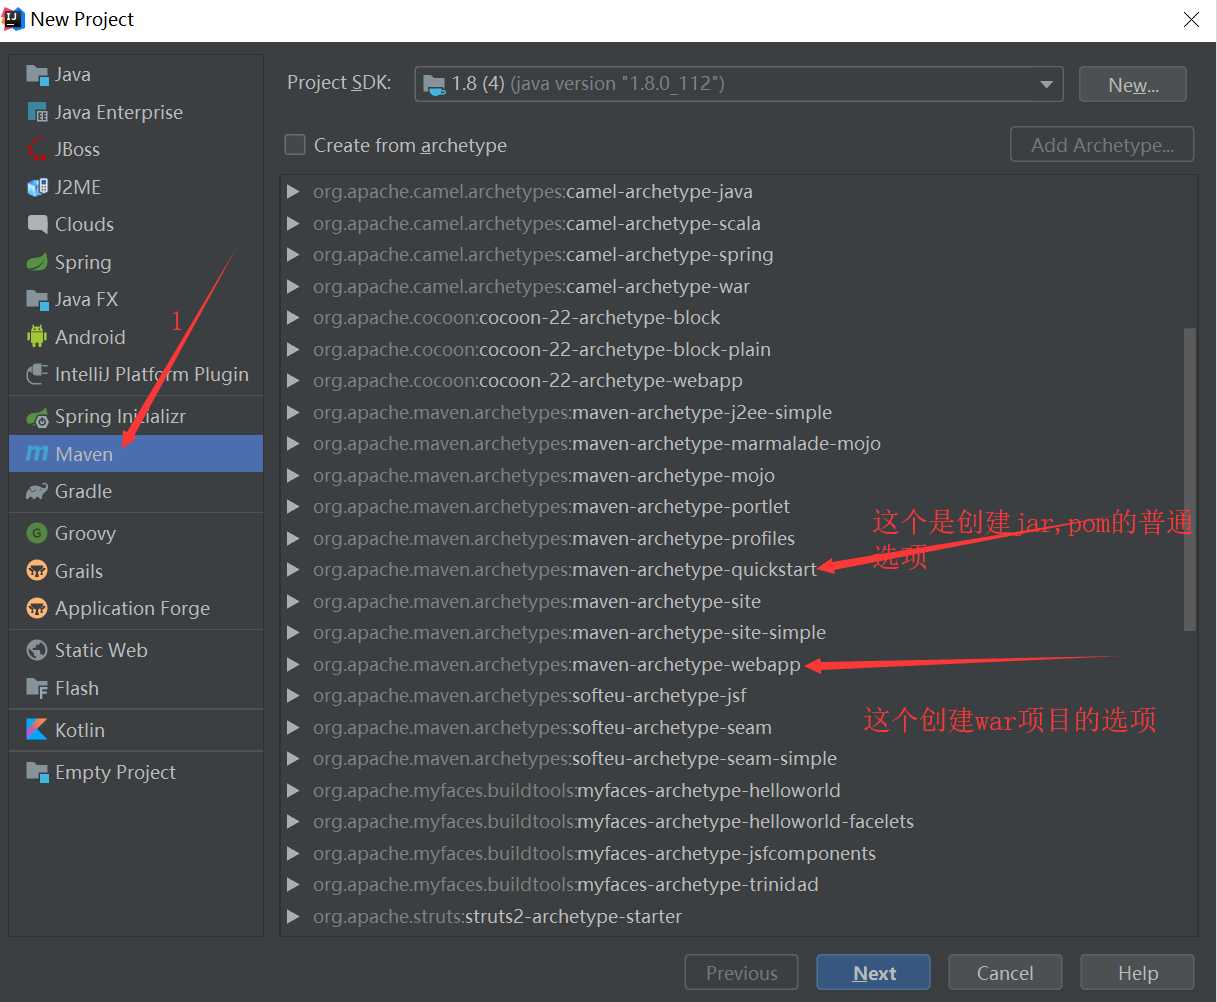Viewport: 1217px width, 1002px height.
Task: Expand camel-archetype-scala node
Action: (x=293, y=223)
